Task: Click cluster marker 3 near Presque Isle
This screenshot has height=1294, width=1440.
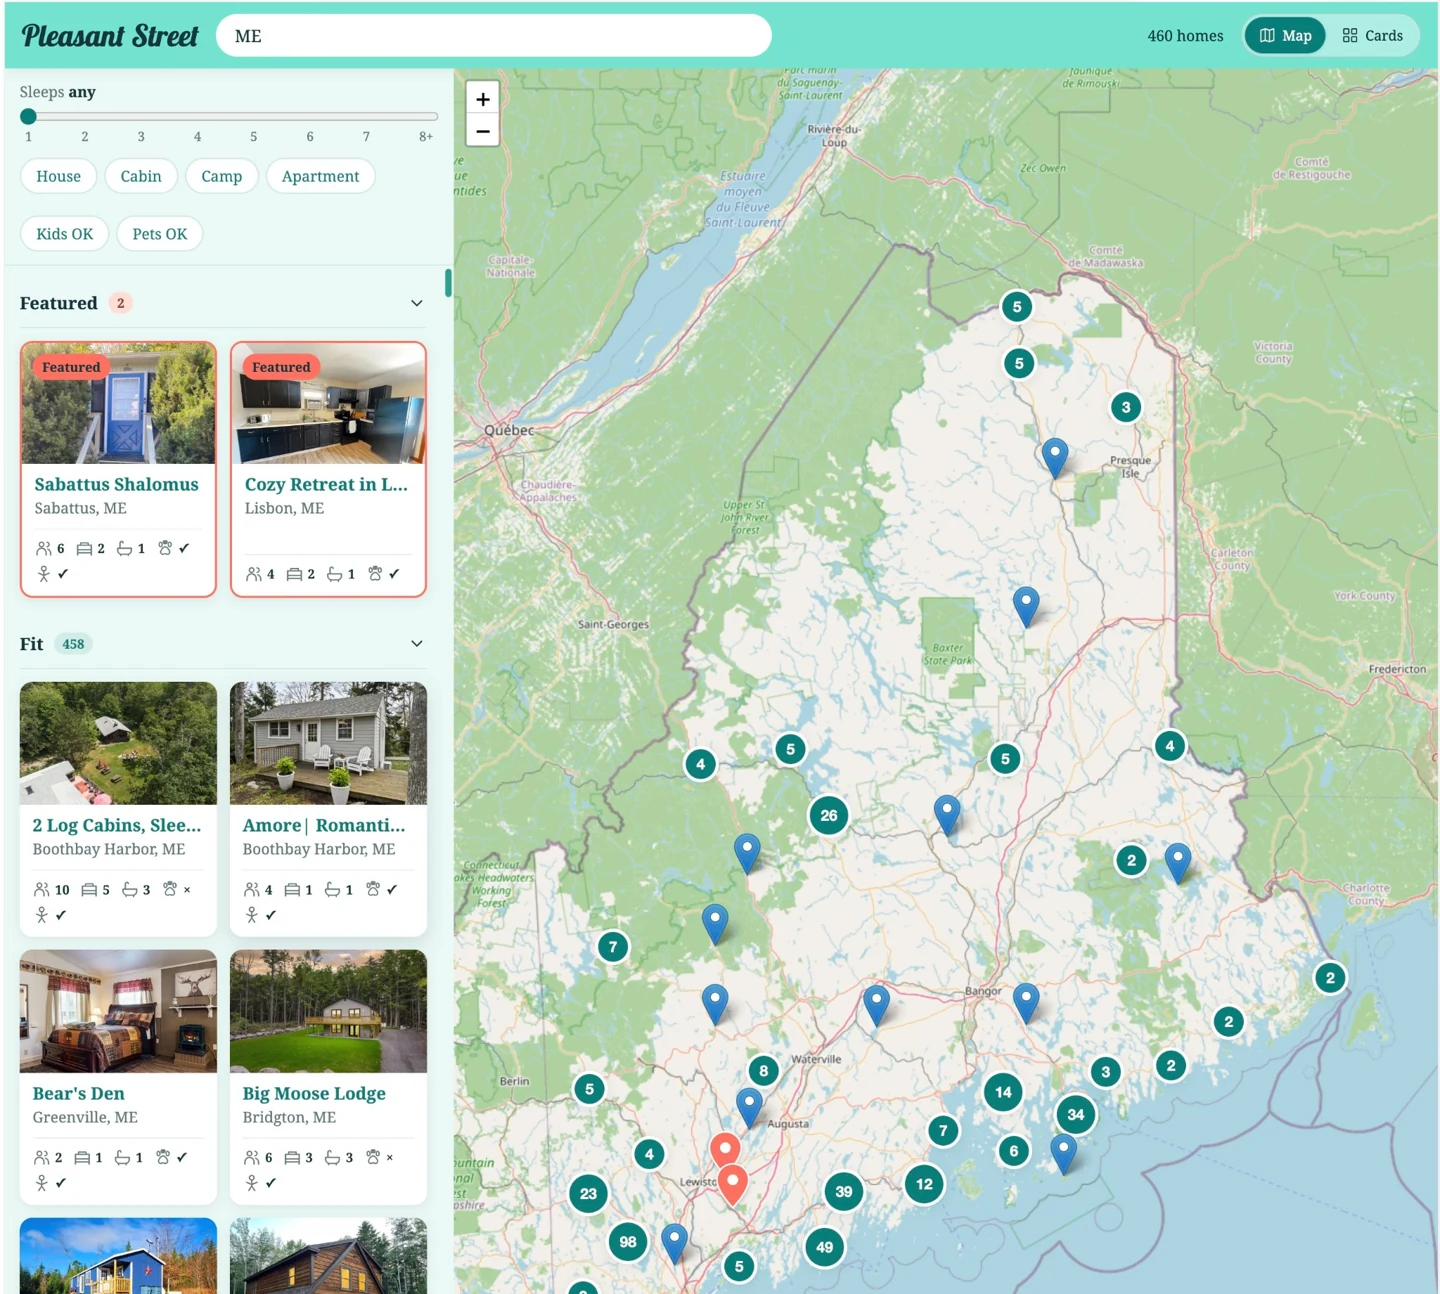Action: [1126, 407]
